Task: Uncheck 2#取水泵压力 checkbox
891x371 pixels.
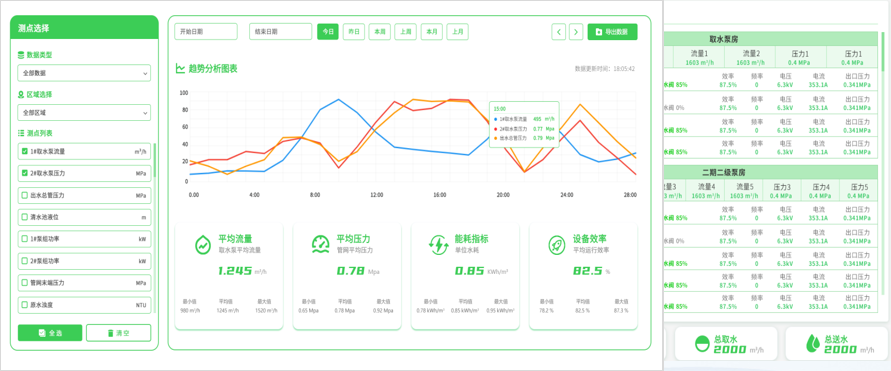Action: [x=24, y=173]
